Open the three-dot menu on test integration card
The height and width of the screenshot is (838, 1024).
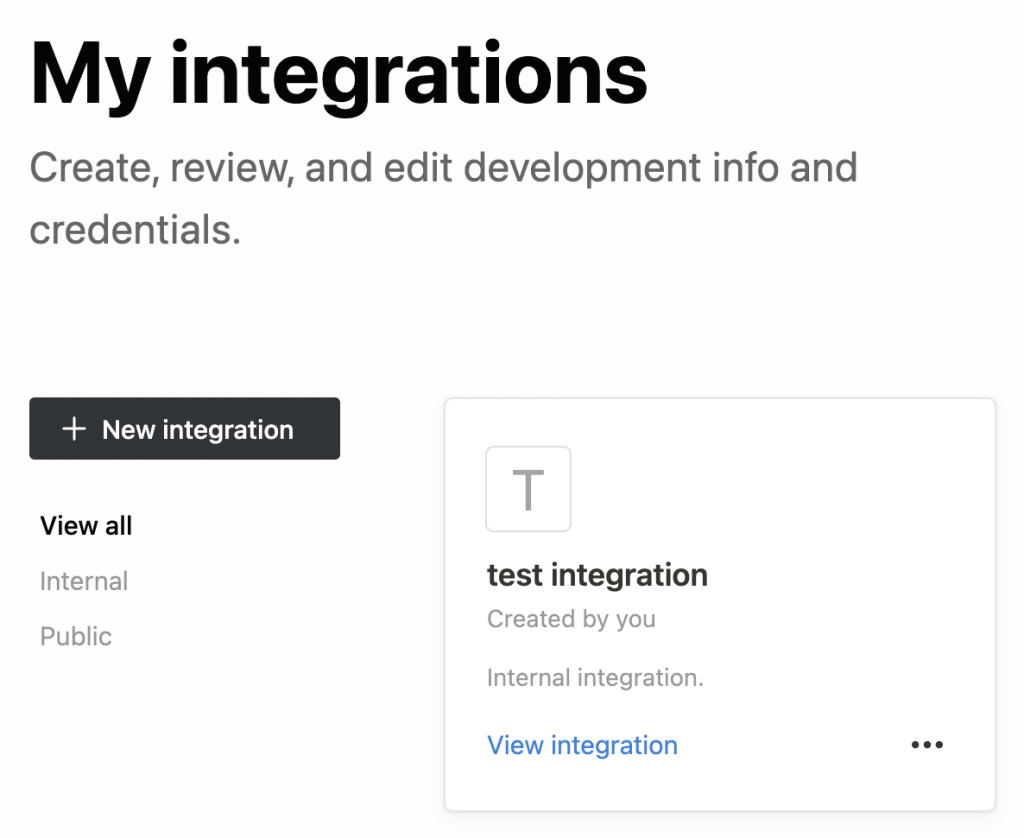click(x=927, y=745)
